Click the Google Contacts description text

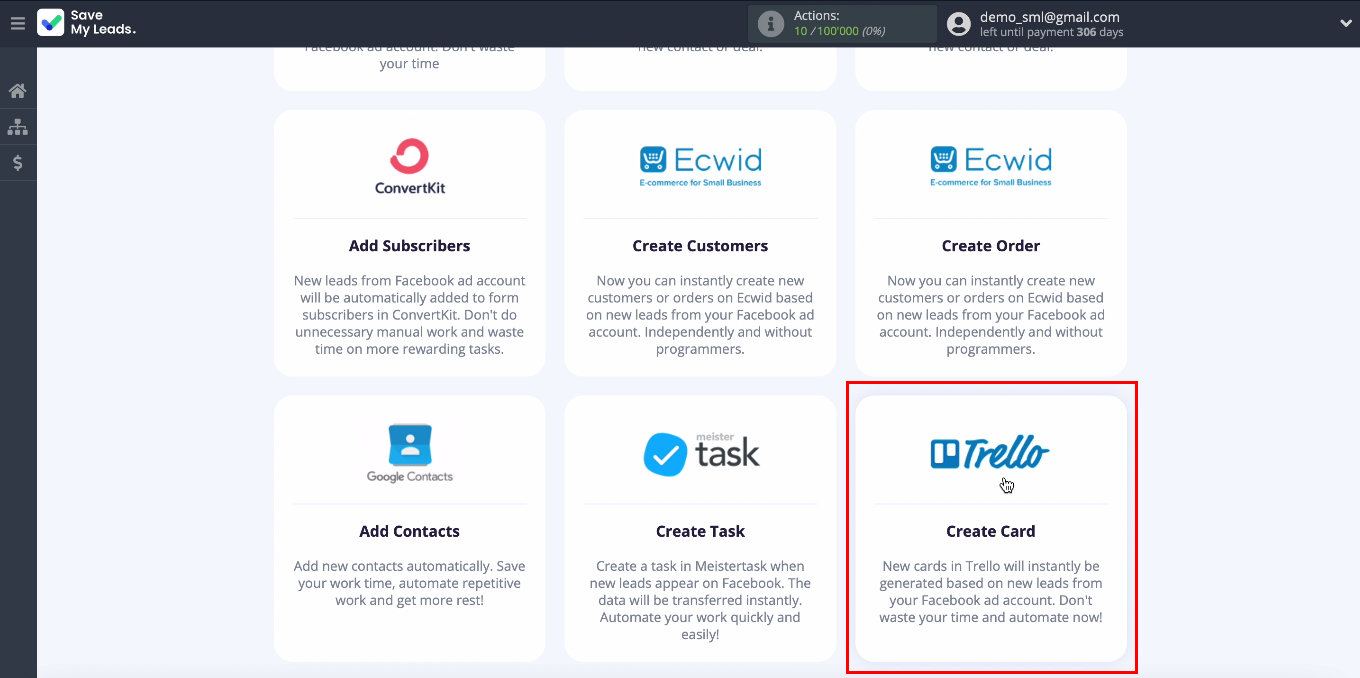[x=410, y=583]
